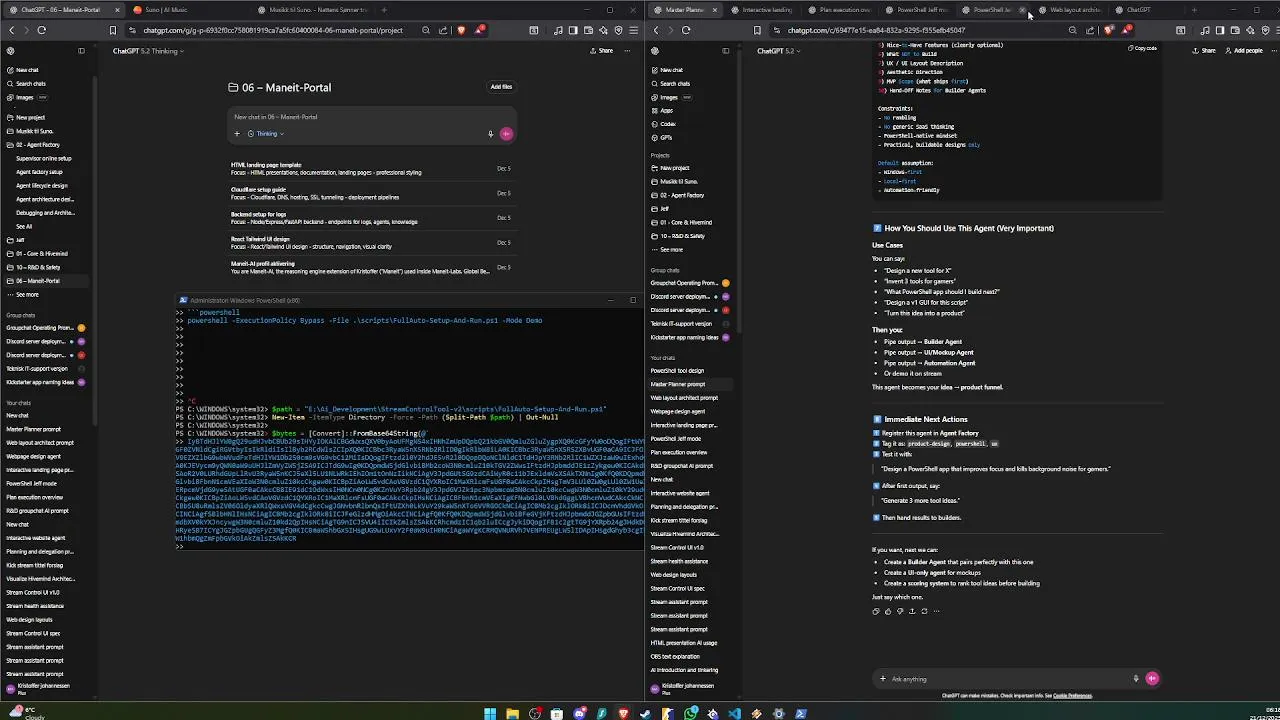Click the Add files button
The height and width of the screenshot is (720, 1280).
pos(501,87)
